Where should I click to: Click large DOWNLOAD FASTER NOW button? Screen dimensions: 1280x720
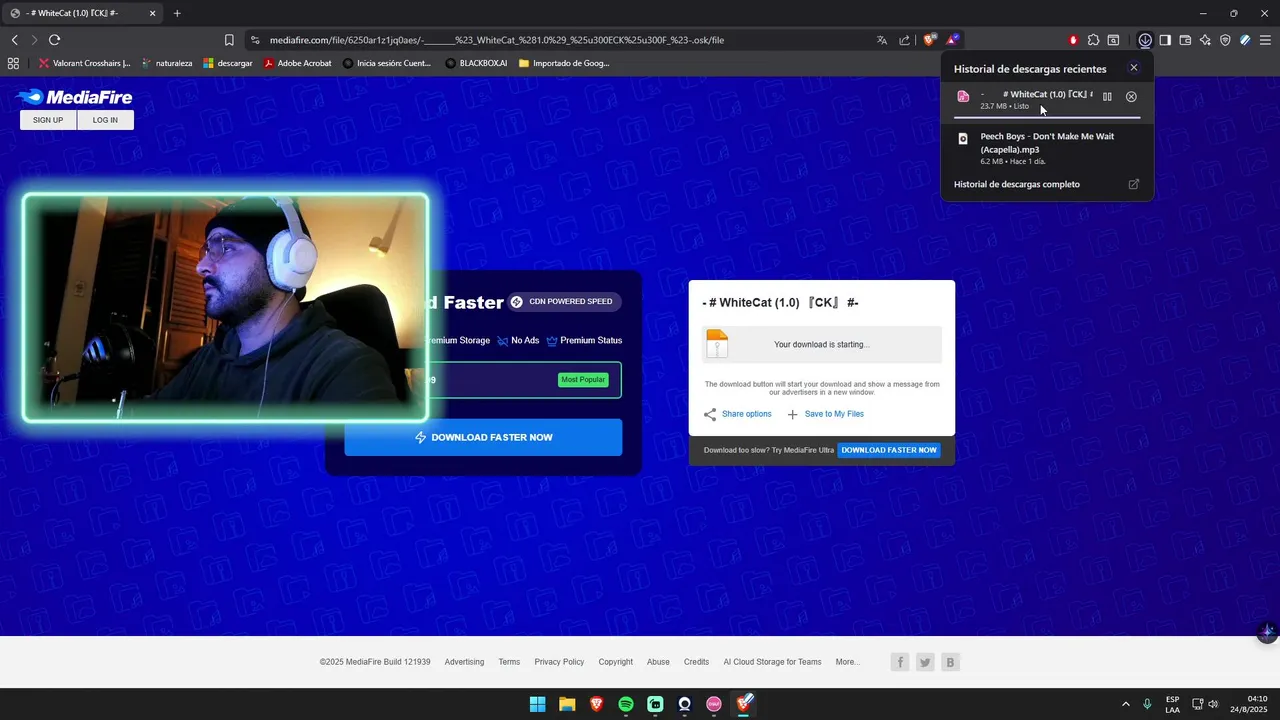click(x=483, y=437)
